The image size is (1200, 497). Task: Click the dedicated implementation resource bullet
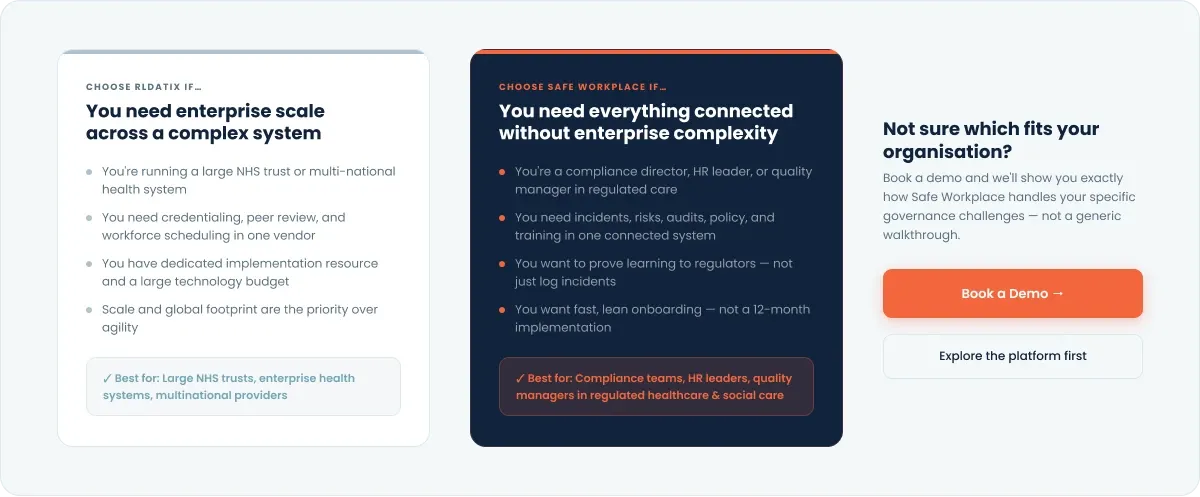241,272
